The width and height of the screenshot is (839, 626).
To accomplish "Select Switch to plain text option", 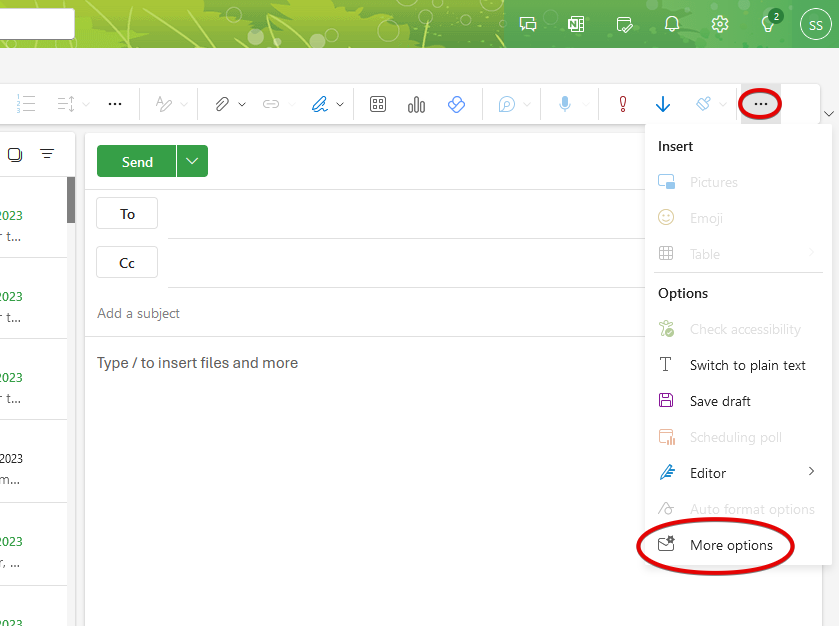I will click(747, 365).
